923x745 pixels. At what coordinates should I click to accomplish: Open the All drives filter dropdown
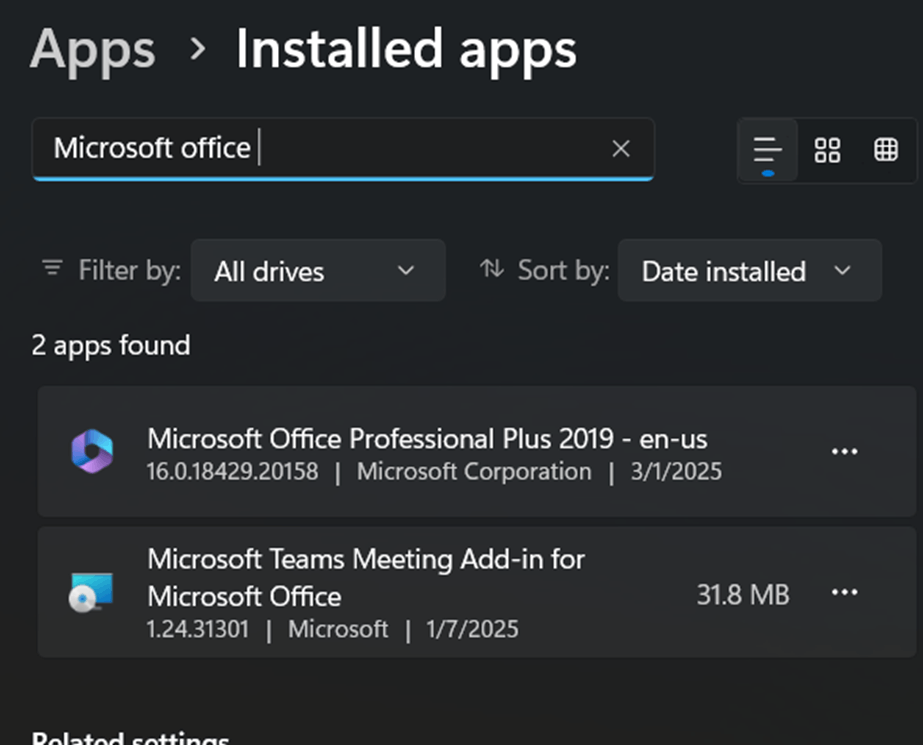tap(318, 271)
